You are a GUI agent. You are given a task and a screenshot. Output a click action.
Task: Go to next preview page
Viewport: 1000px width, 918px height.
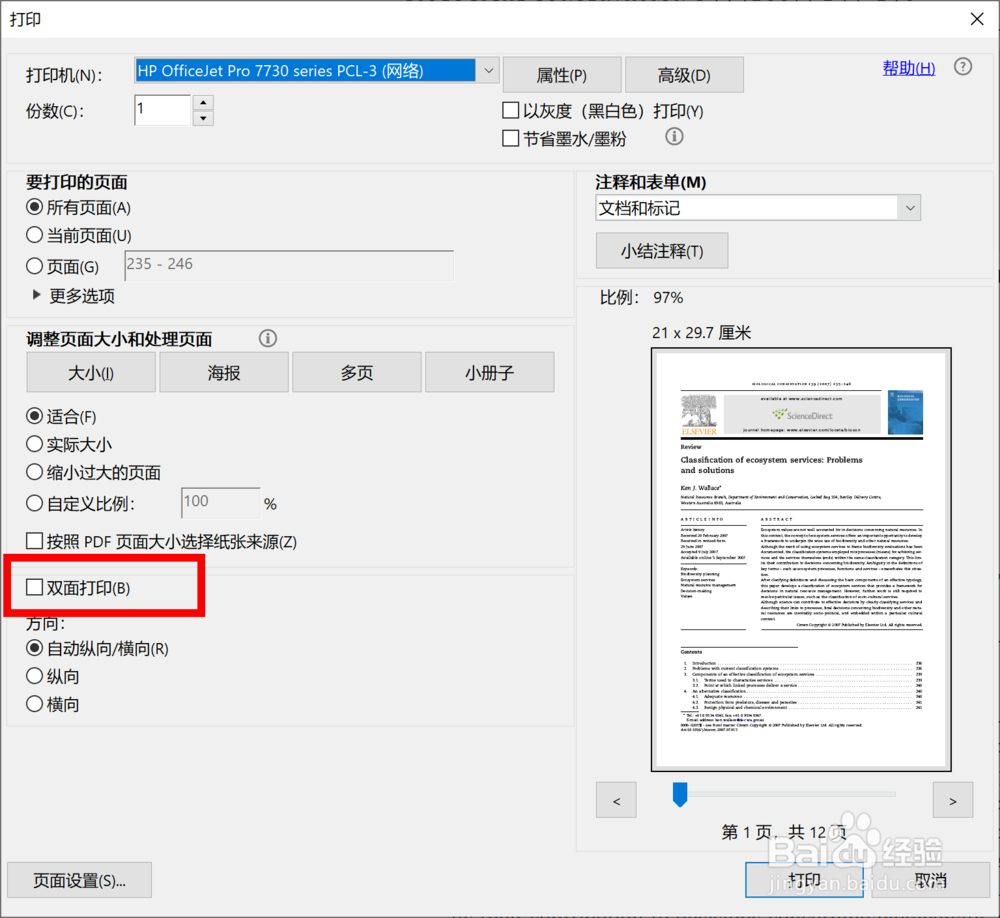click(x=953, y=800)
